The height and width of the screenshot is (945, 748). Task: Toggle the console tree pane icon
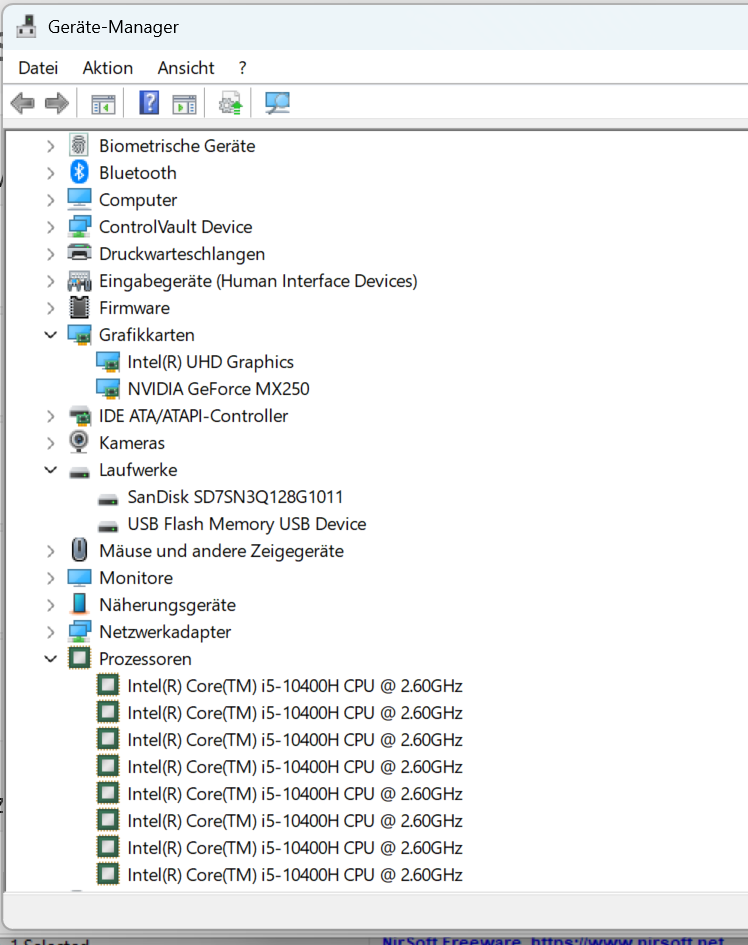click(103, 104)
